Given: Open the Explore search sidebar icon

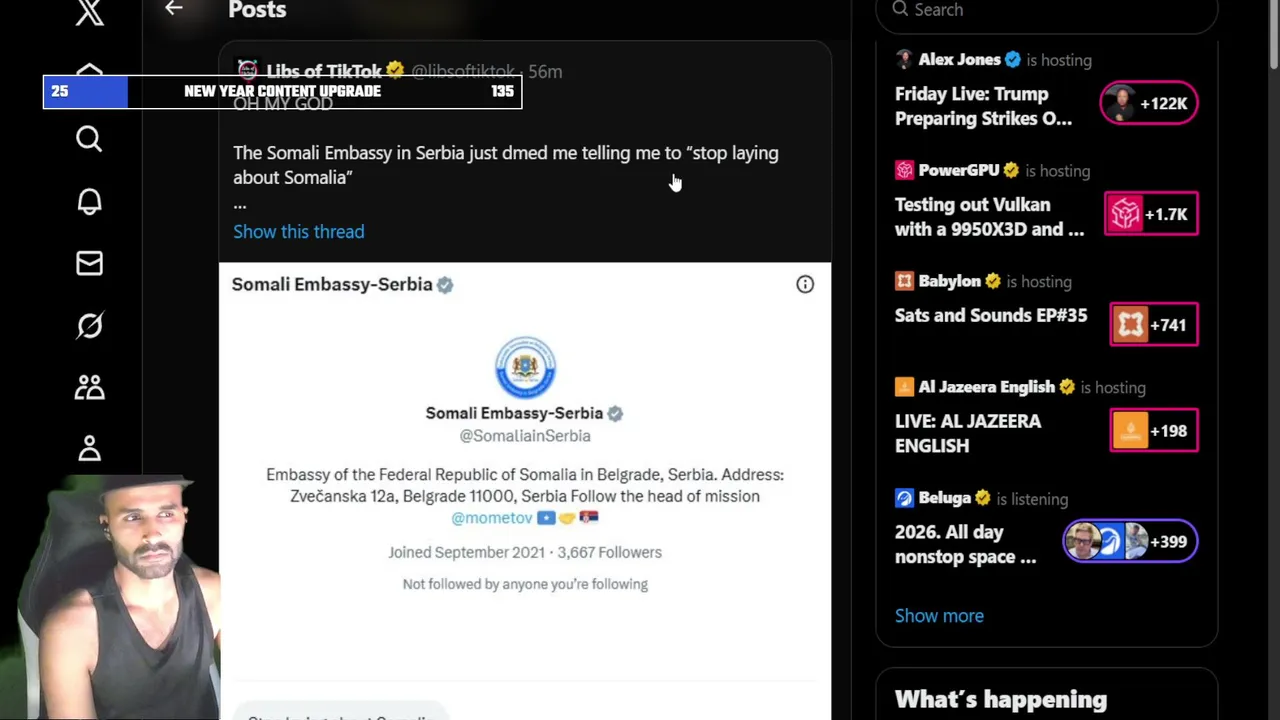Looking at the screenshot, I should [89, 139].
